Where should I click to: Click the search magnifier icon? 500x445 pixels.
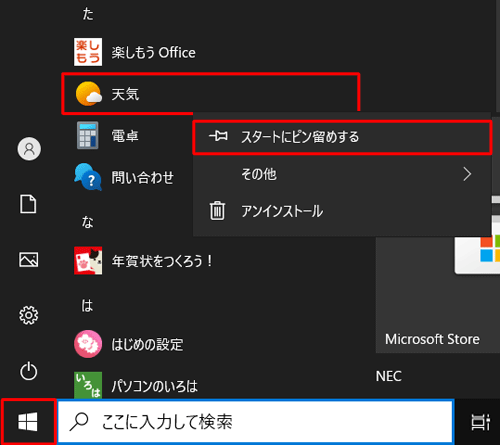79,422
